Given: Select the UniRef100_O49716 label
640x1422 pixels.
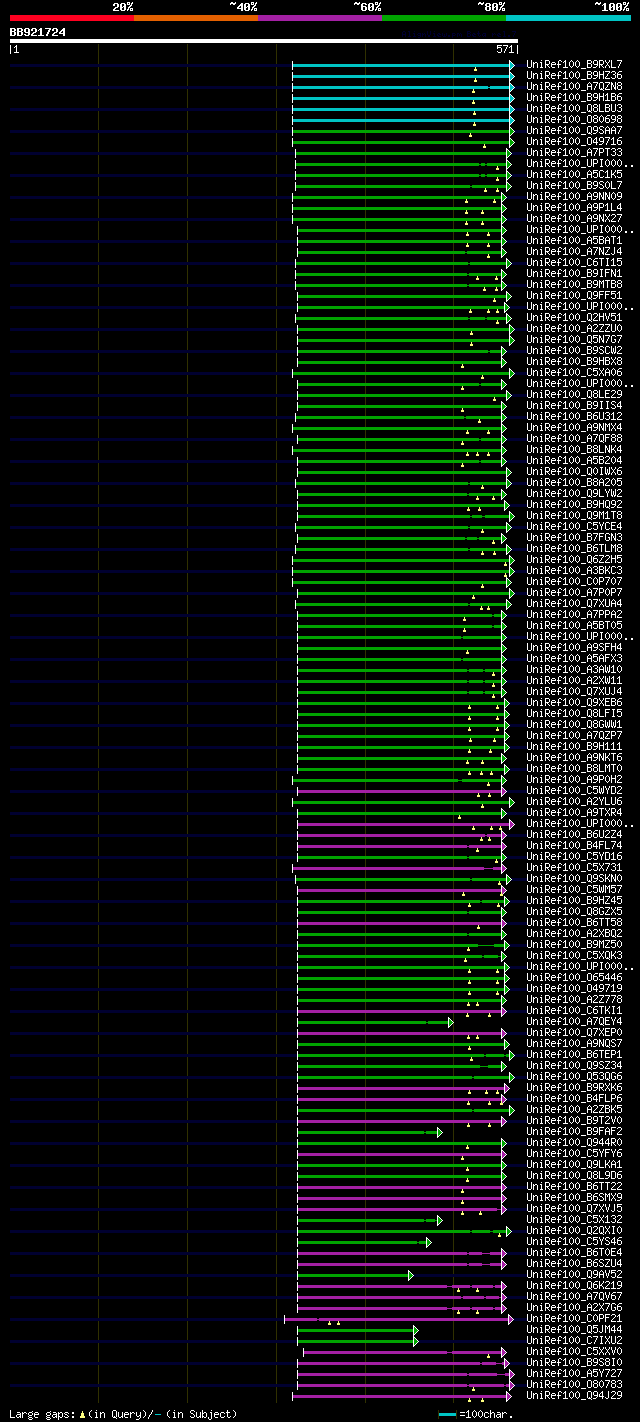Looking at the screenshot, I should pos(574,141).
